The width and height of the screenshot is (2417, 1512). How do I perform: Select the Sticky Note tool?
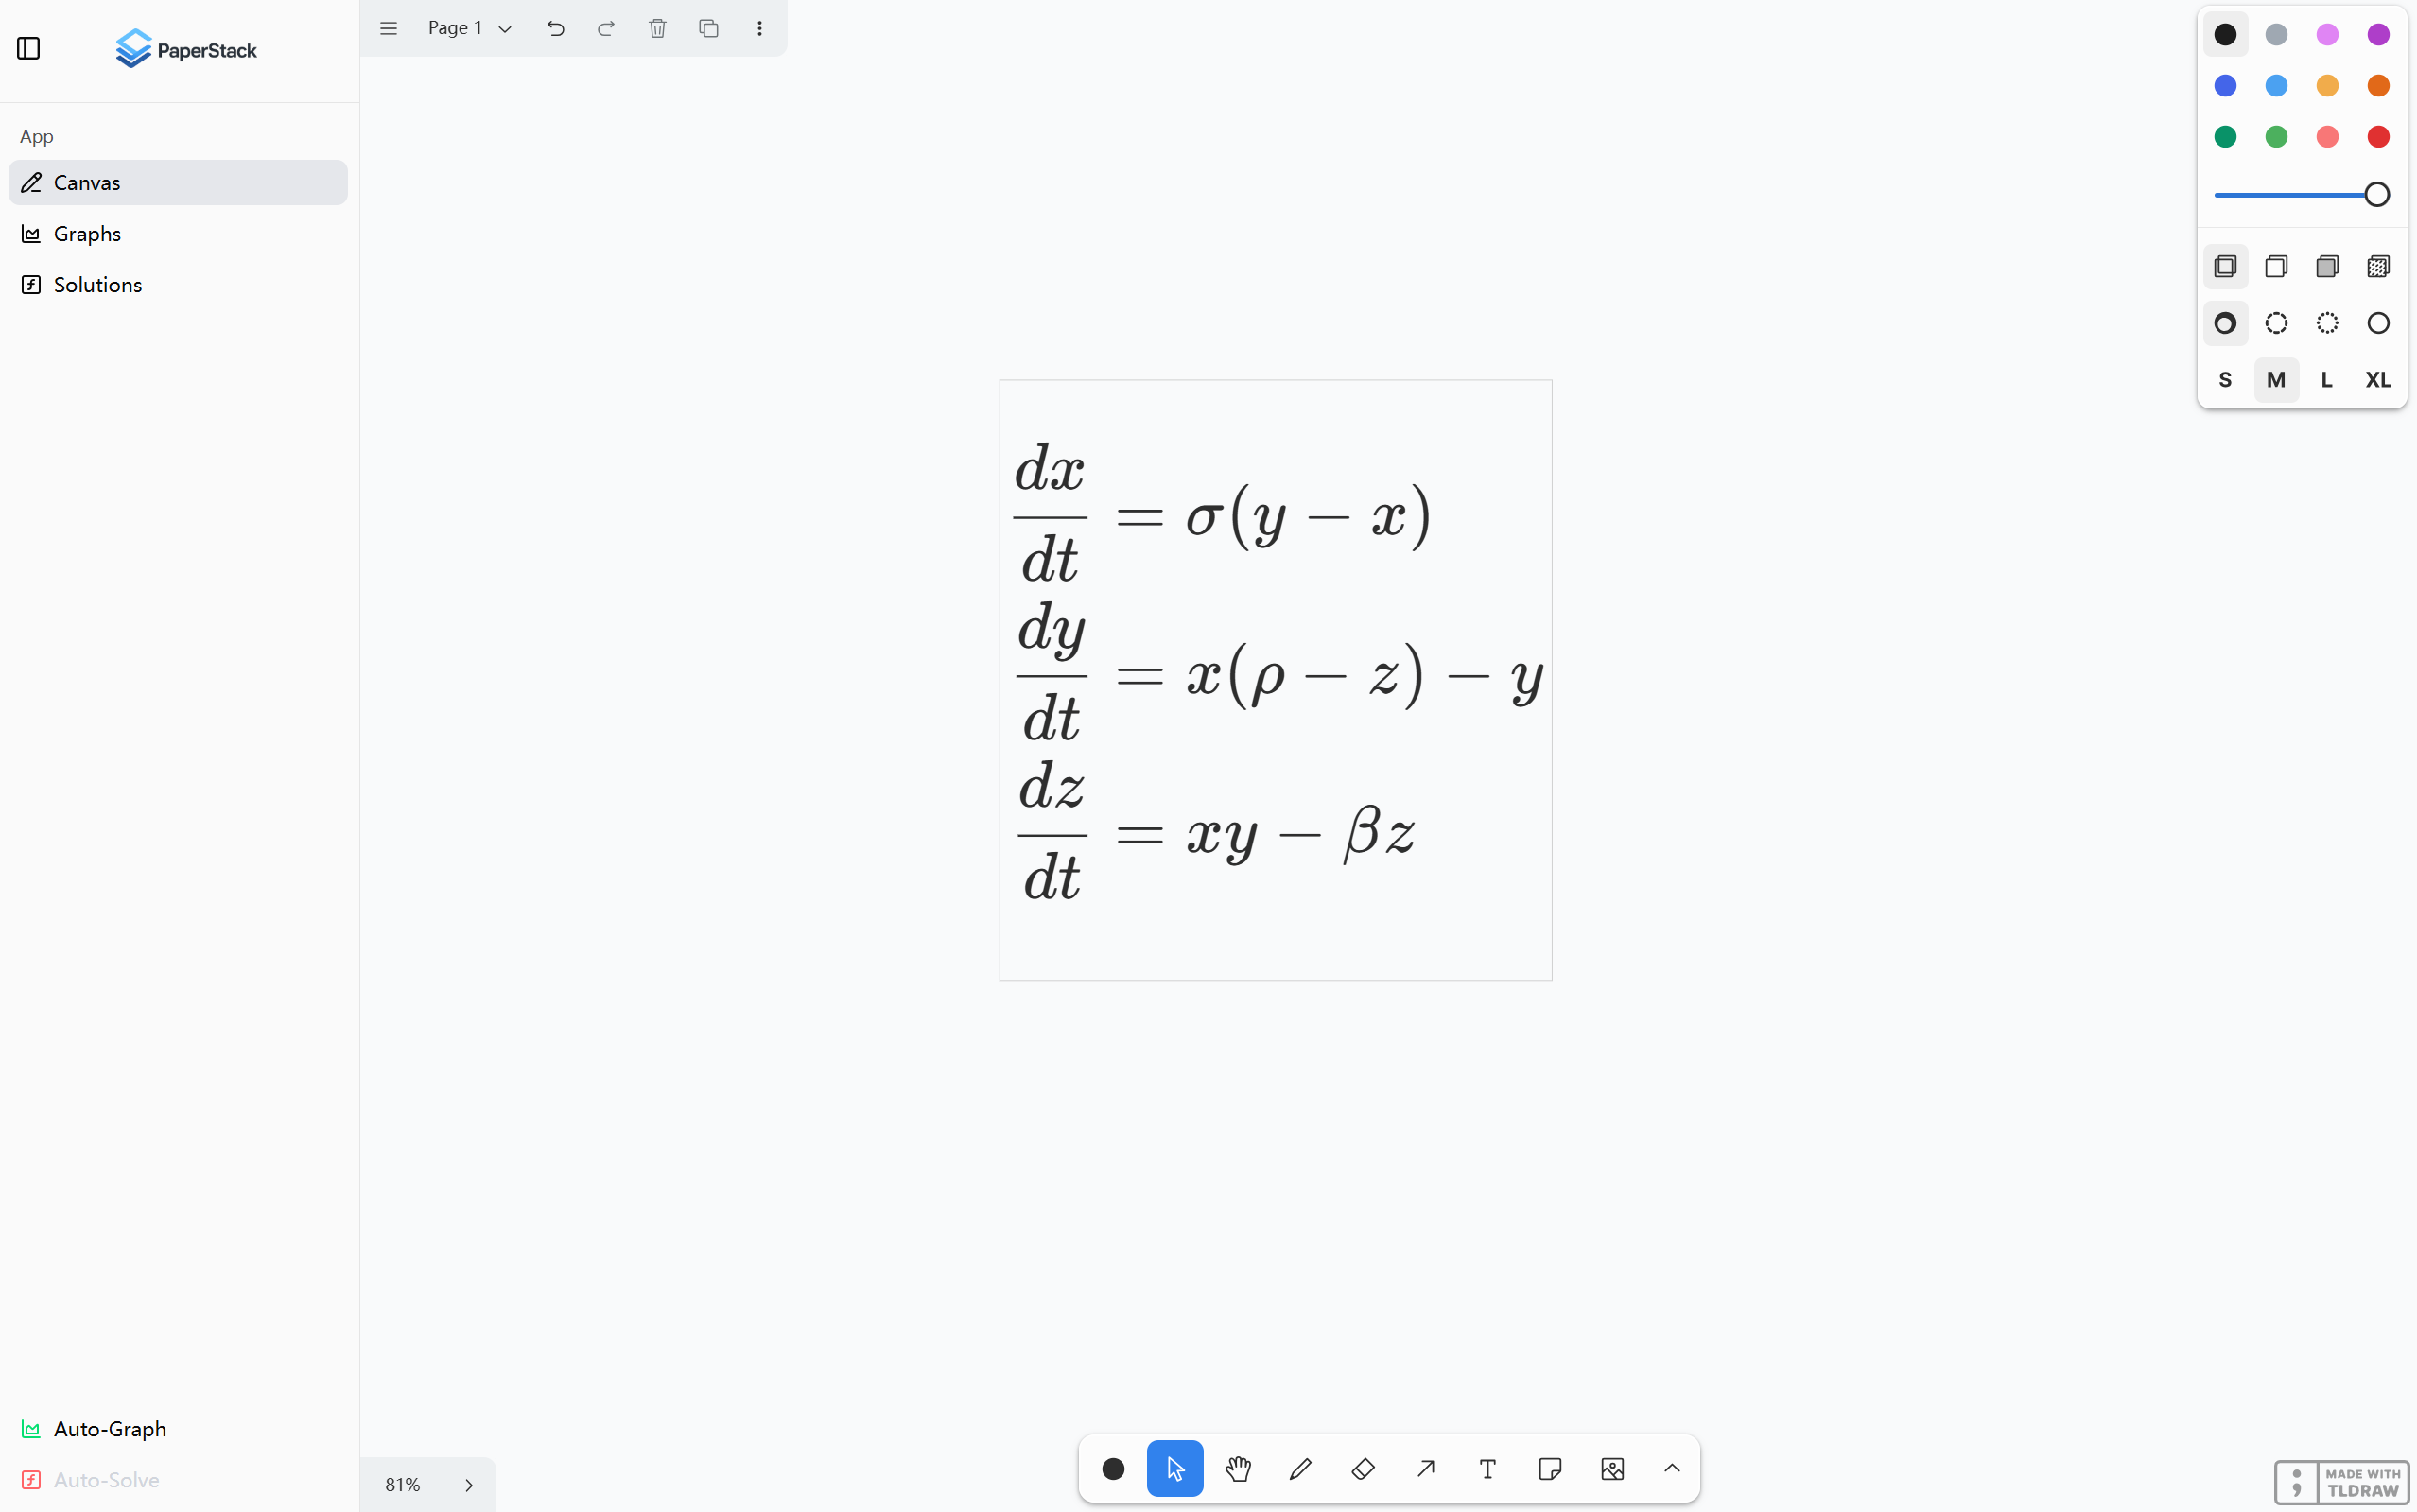(1550, 1468)
